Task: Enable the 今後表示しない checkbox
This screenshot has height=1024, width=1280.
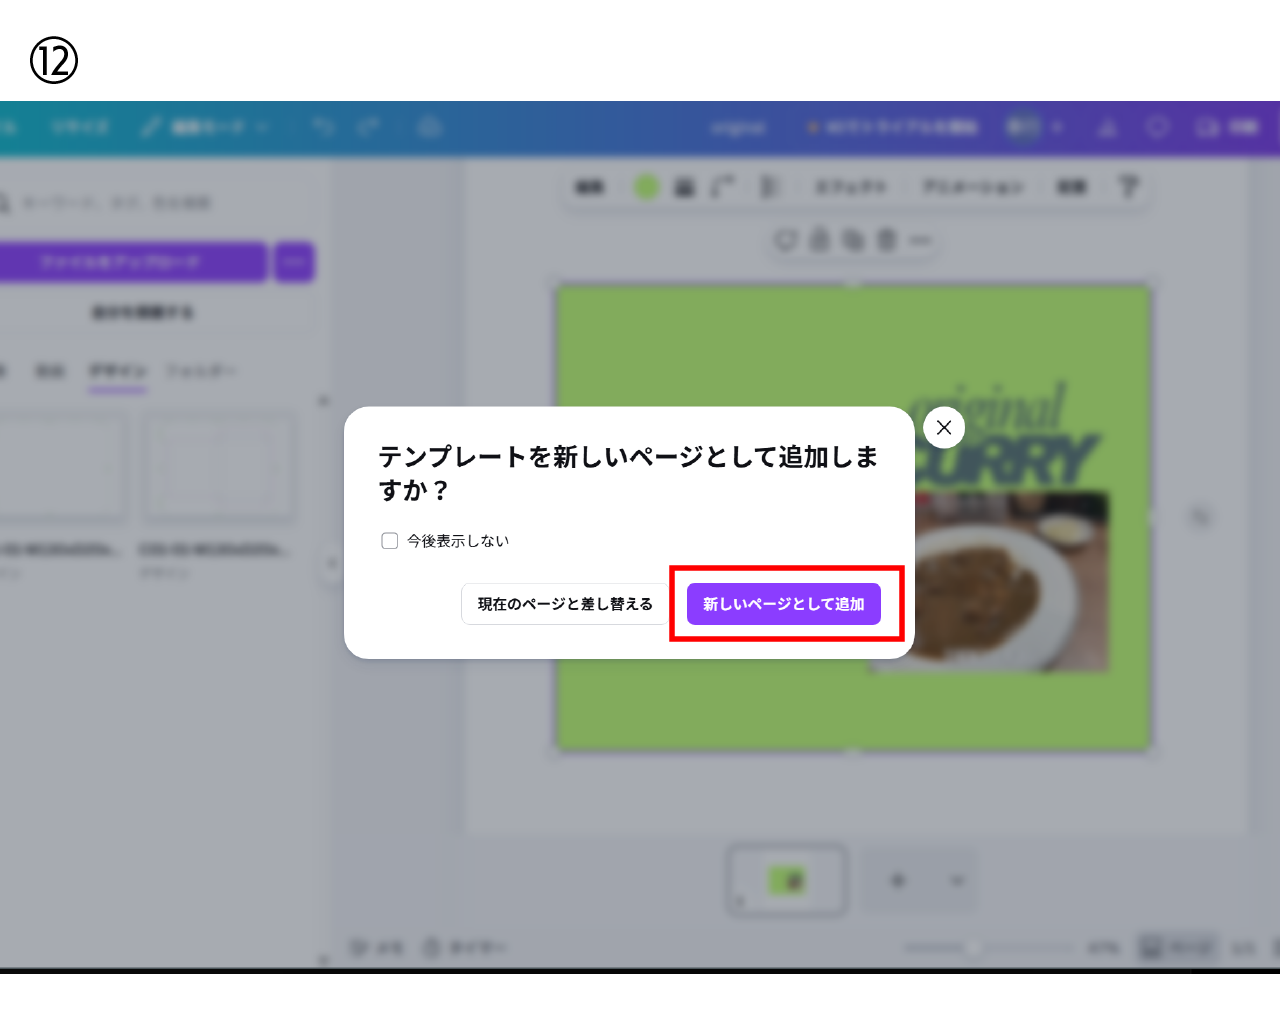Action: [x=390, y=541]
